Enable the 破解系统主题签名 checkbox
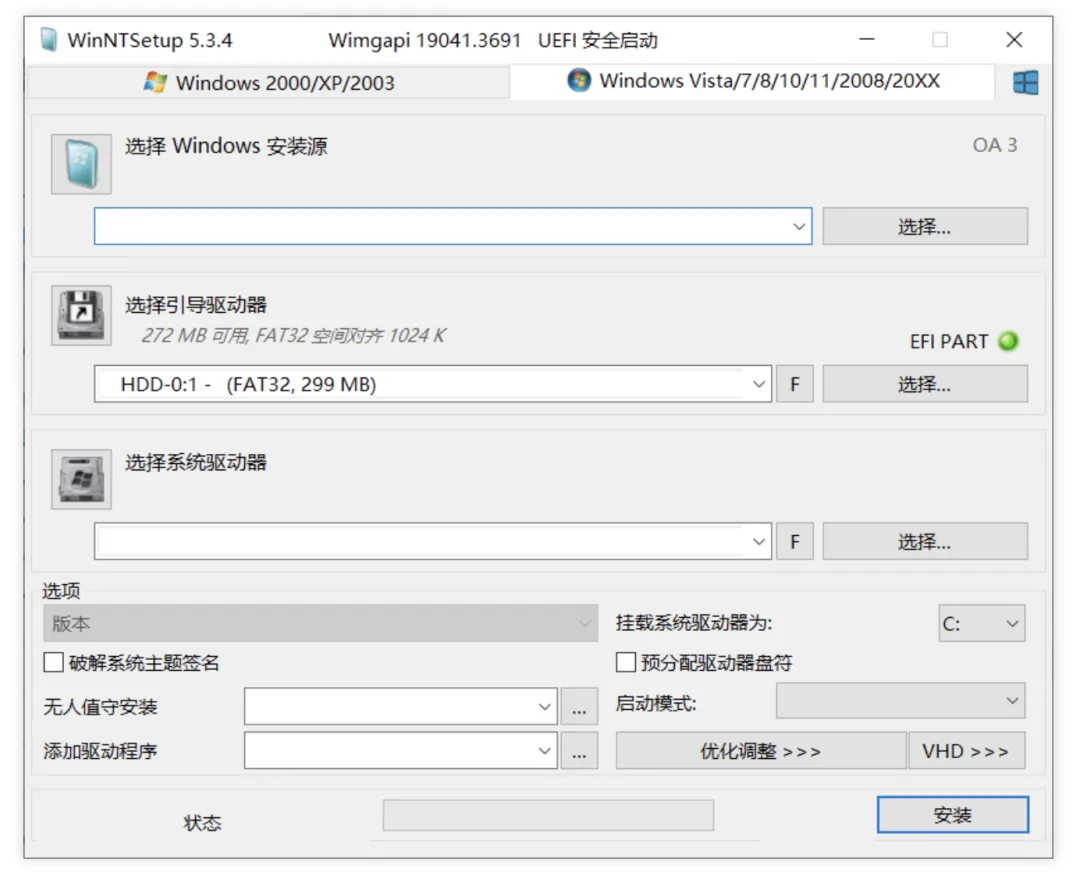The width and height of the screenshot is (1080, 872). tap(53, 663)
